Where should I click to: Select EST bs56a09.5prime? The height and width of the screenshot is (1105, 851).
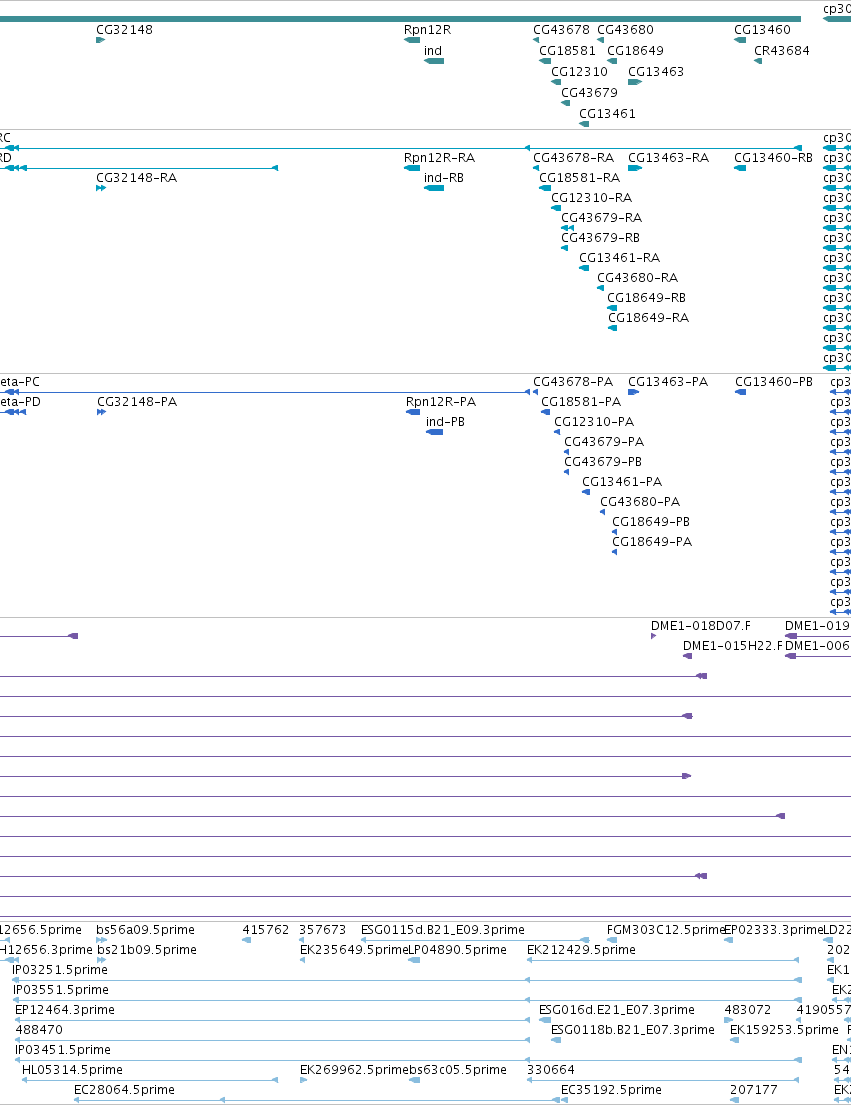(145, 930)
